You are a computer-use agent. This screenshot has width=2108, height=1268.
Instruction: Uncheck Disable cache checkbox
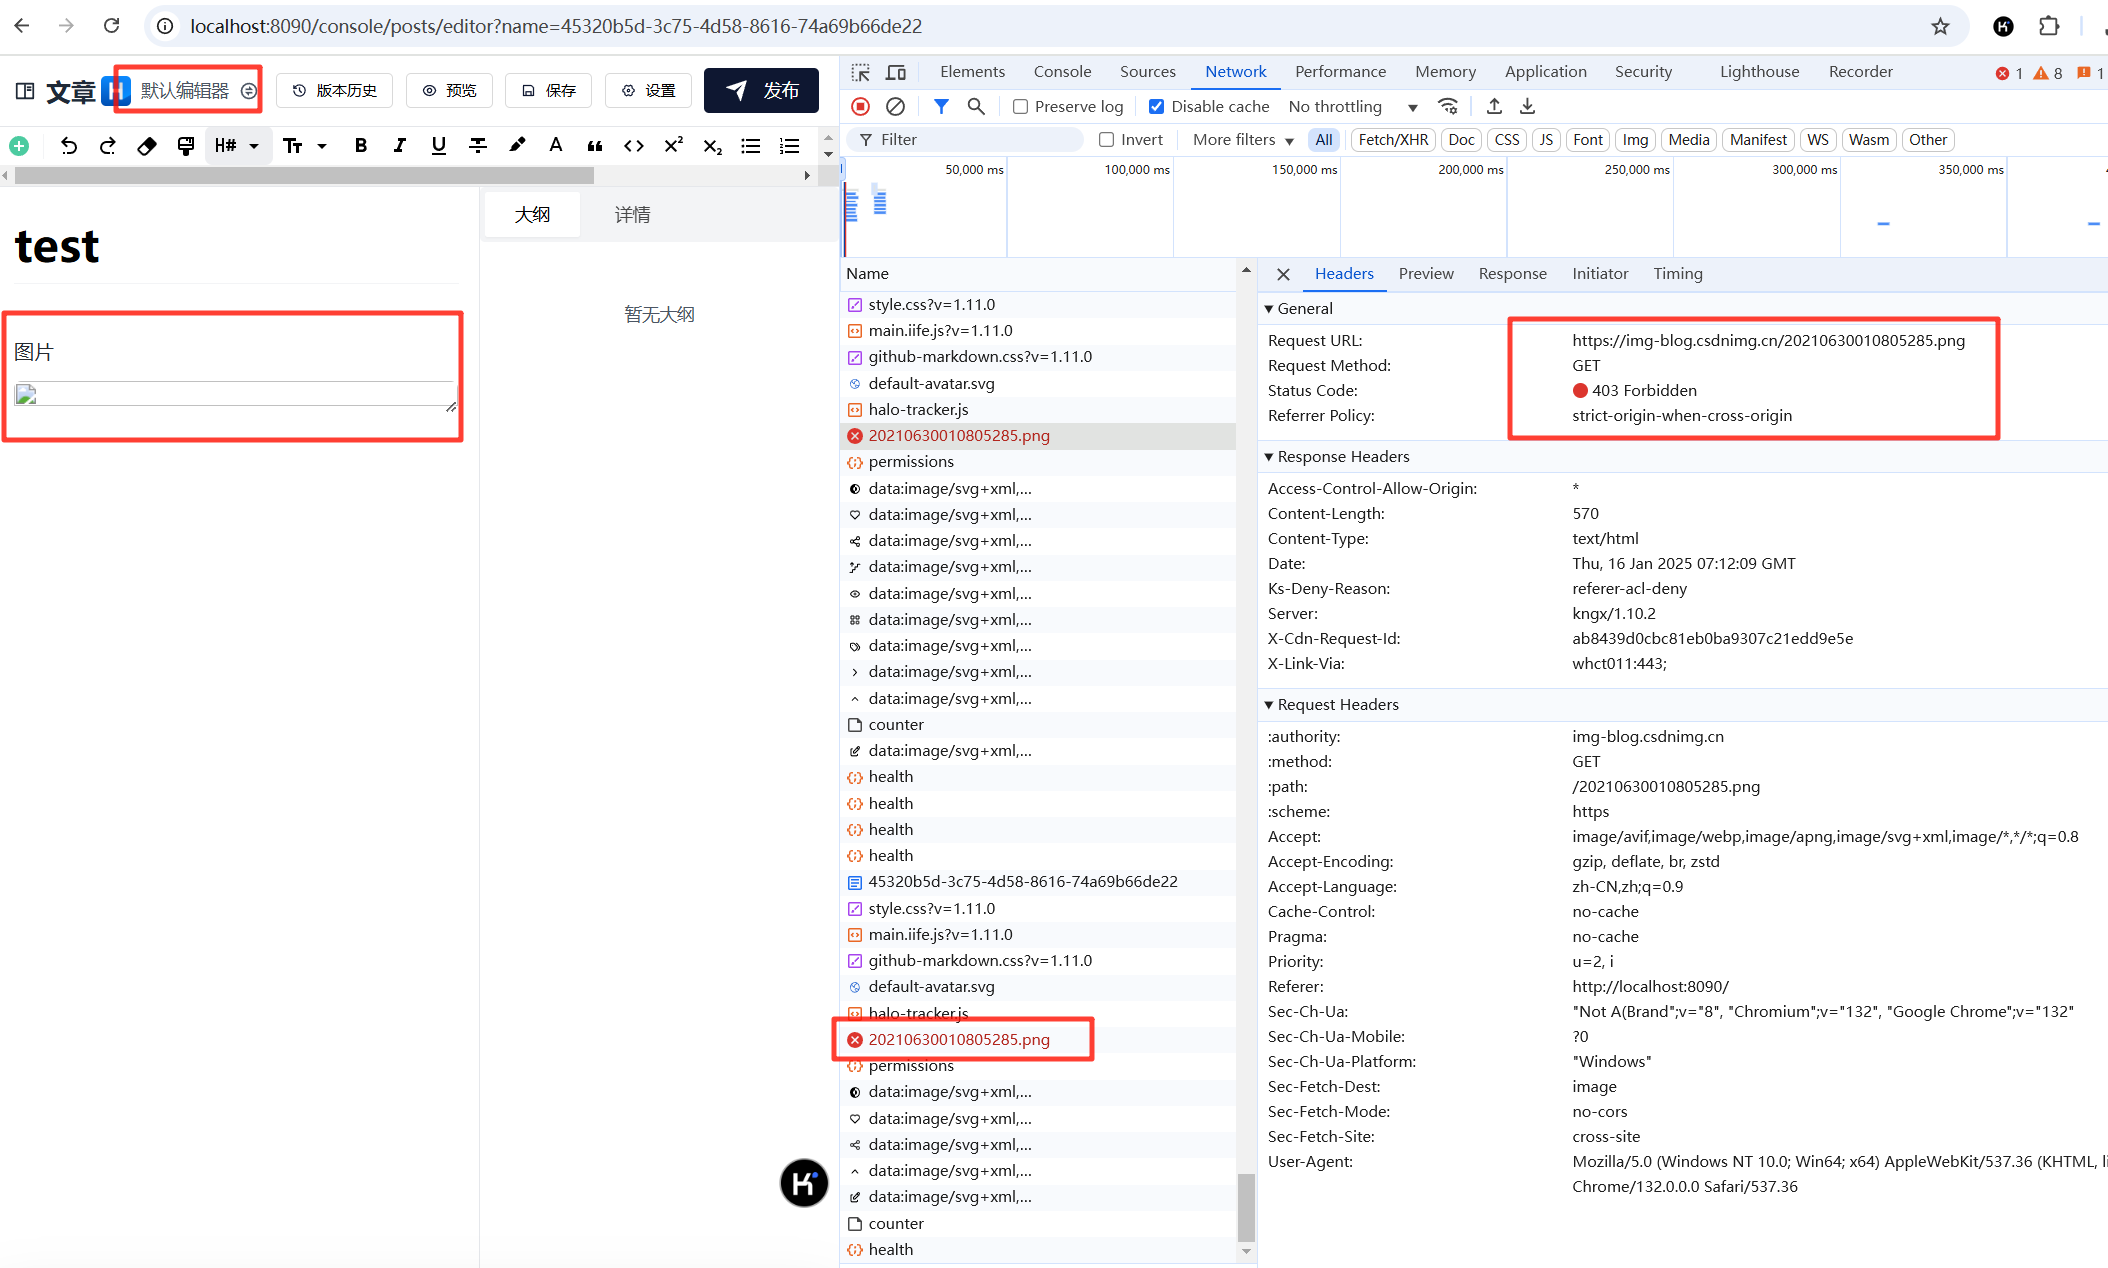(x=1156, y=106)
